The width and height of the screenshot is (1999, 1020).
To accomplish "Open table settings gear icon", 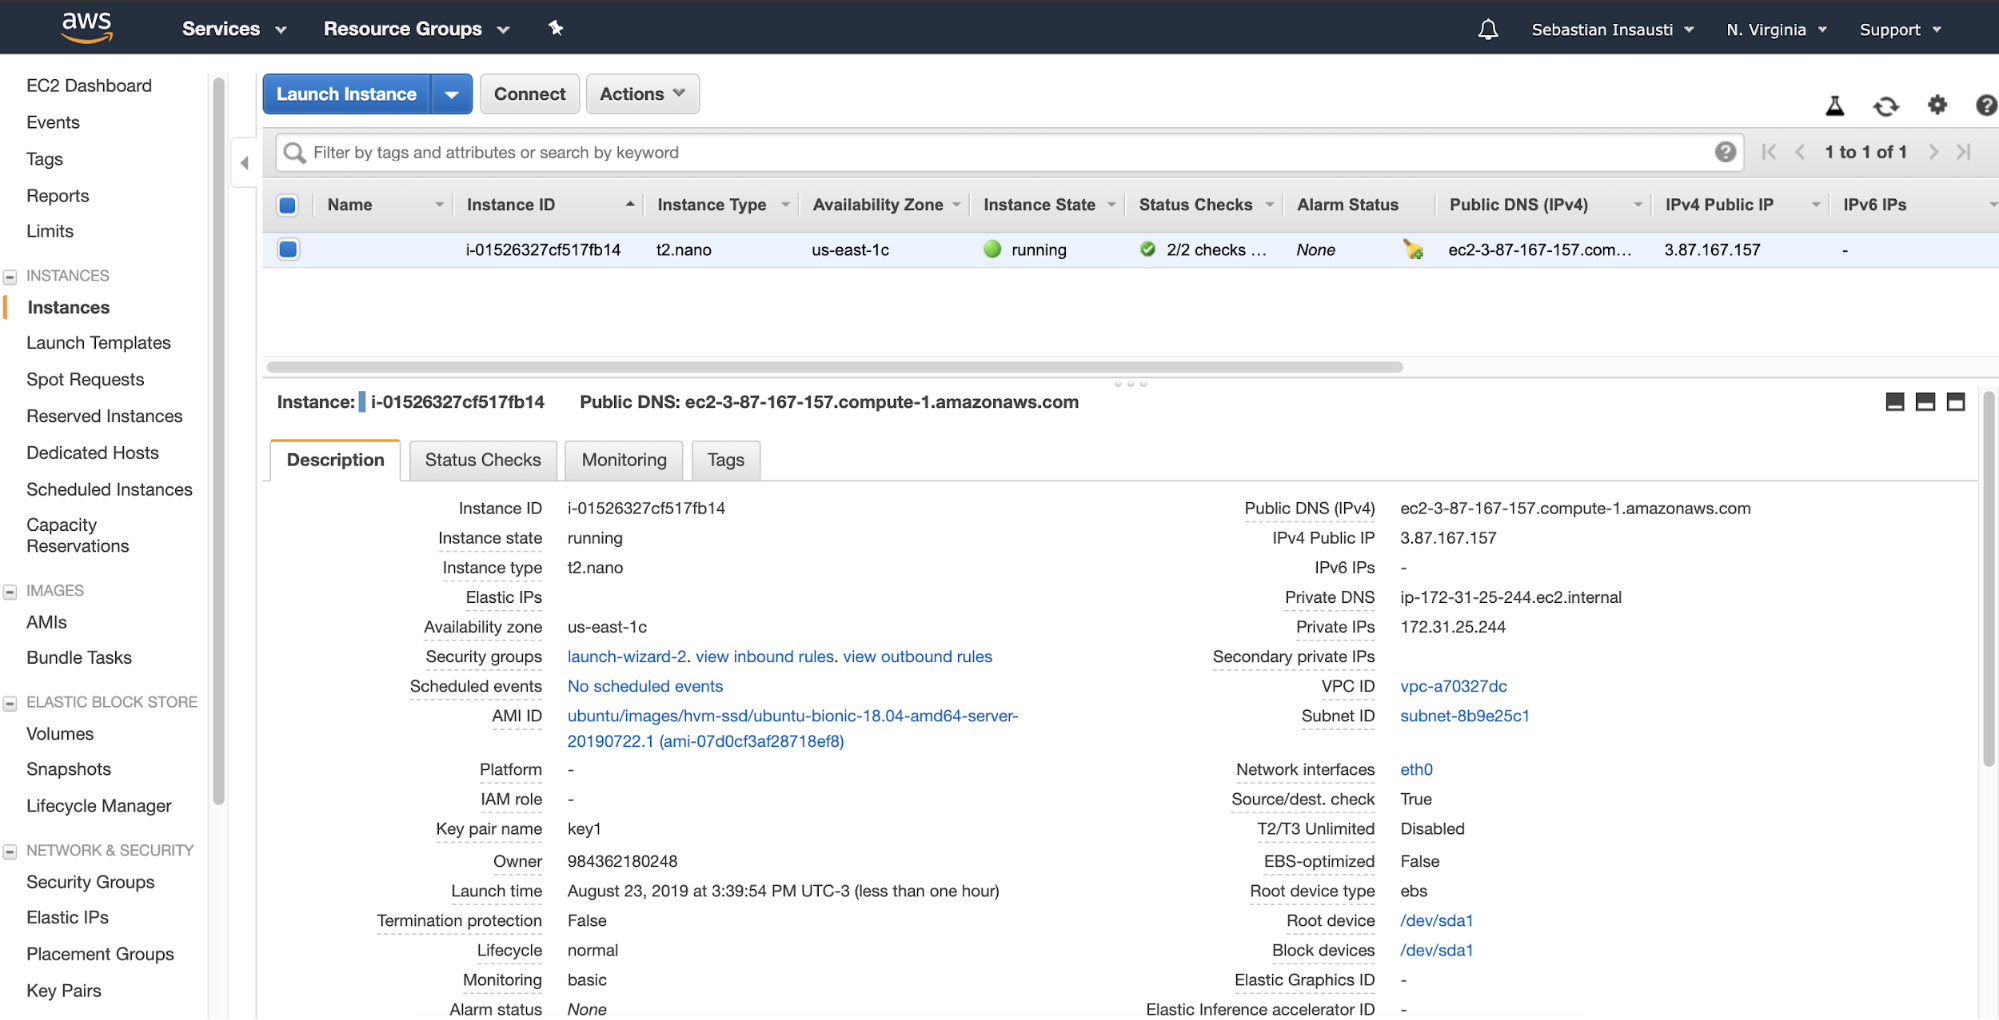I will click(x=1938, y=104).
